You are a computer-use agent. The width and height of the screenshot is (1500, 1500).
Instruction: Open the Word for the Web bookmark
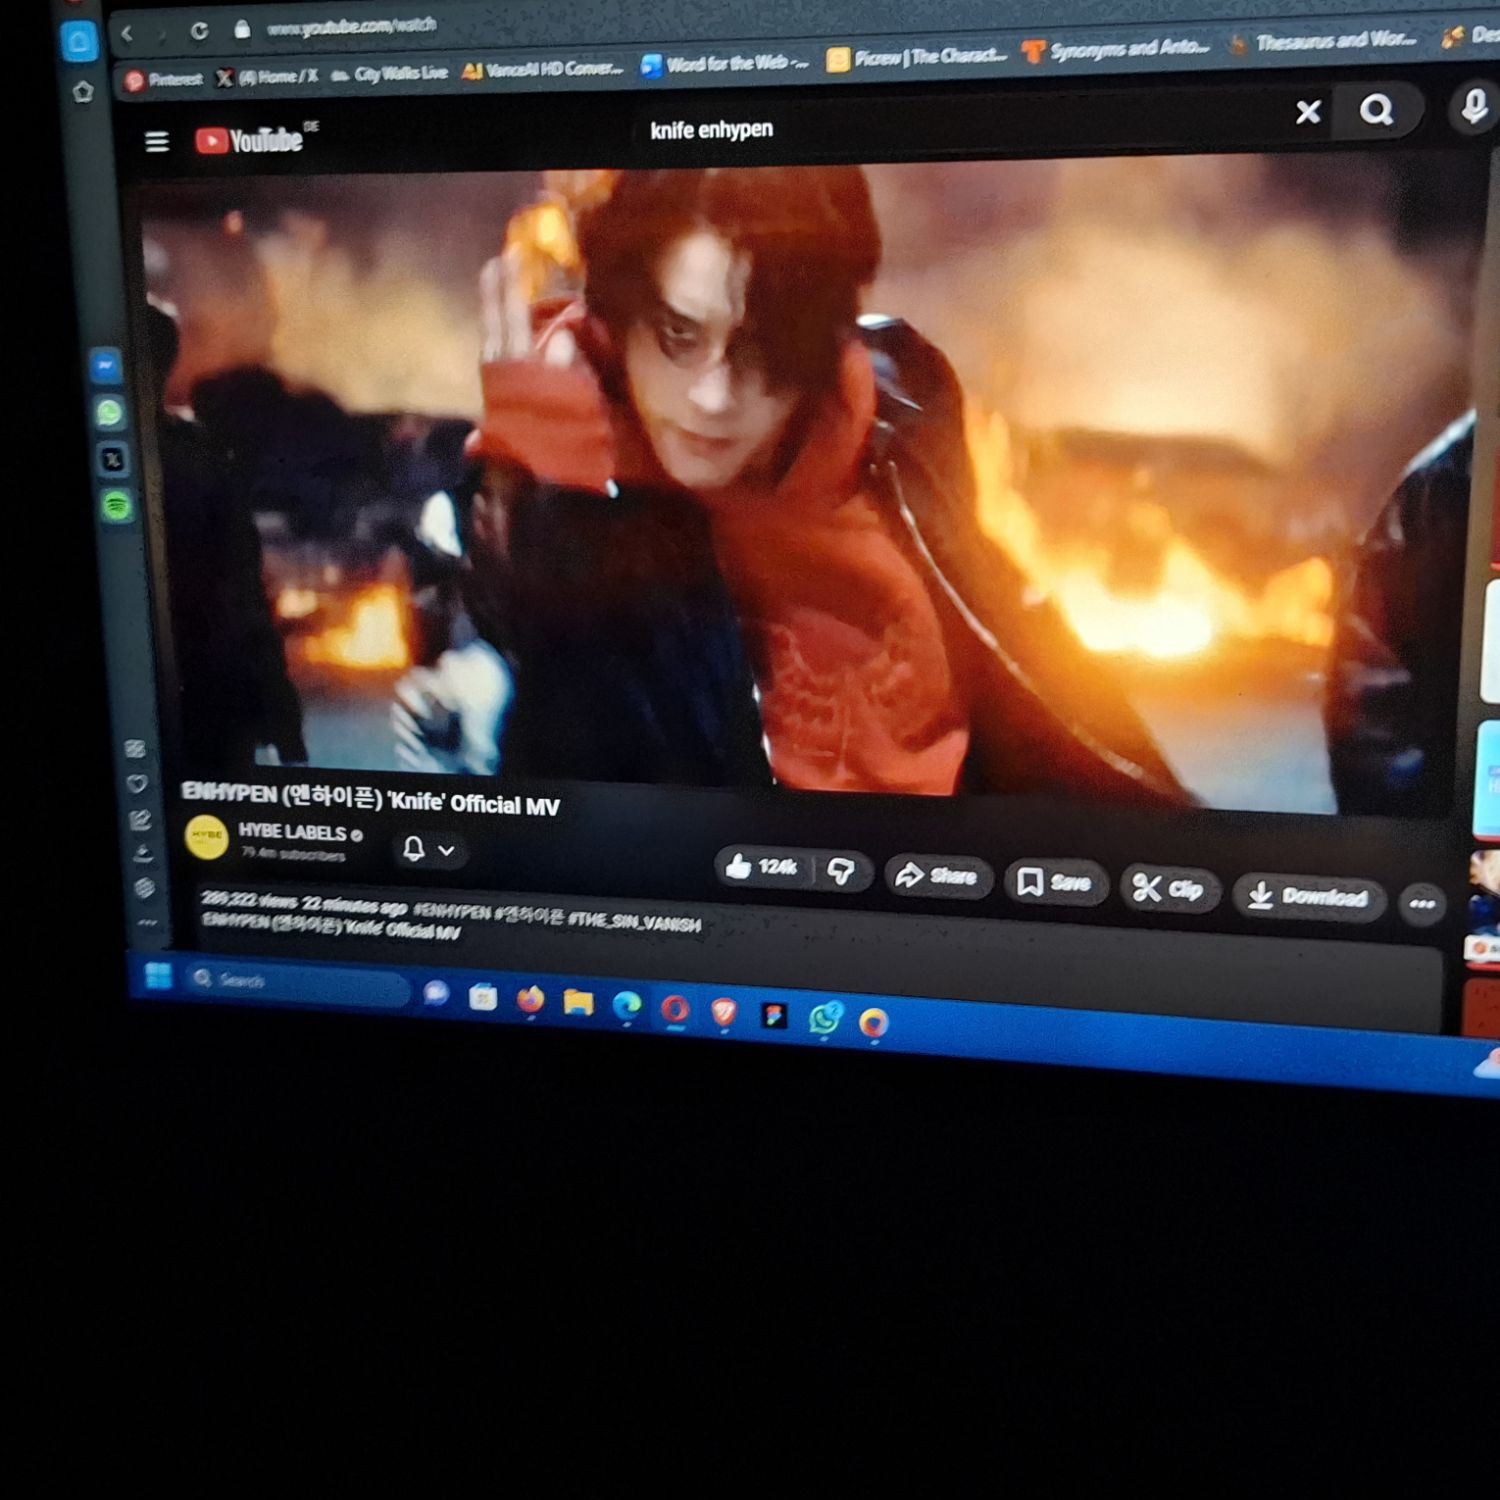tap(725, 65)
